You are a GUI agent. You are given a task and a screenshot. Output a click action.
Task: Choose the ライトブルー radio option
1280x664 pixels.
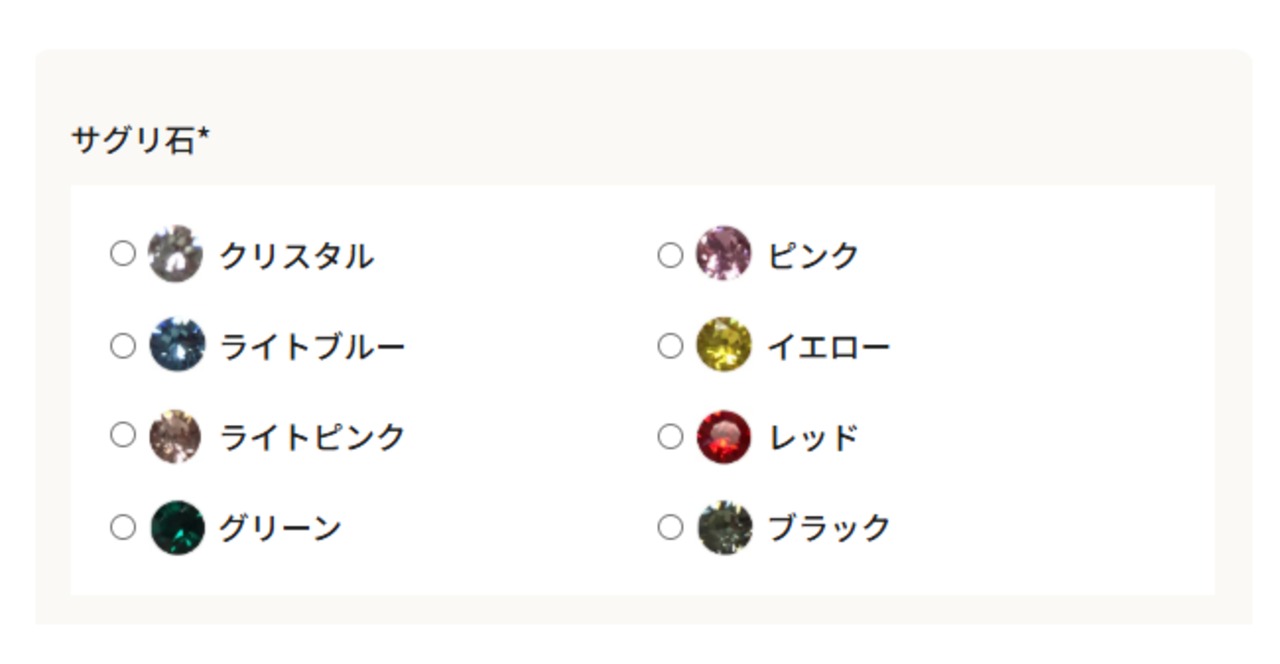point(122,346)
